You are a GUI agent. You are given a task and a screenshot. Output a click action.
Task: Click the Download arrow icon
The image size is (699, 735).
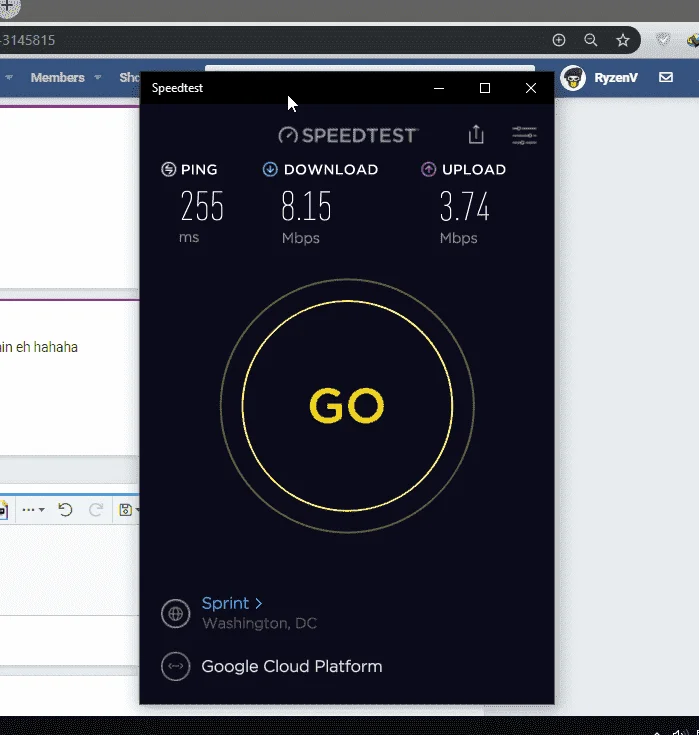coord(270,169)
